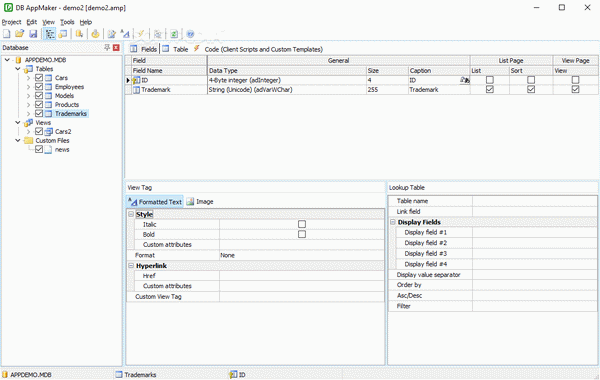Click the orange generate toolbar icon

95,34
